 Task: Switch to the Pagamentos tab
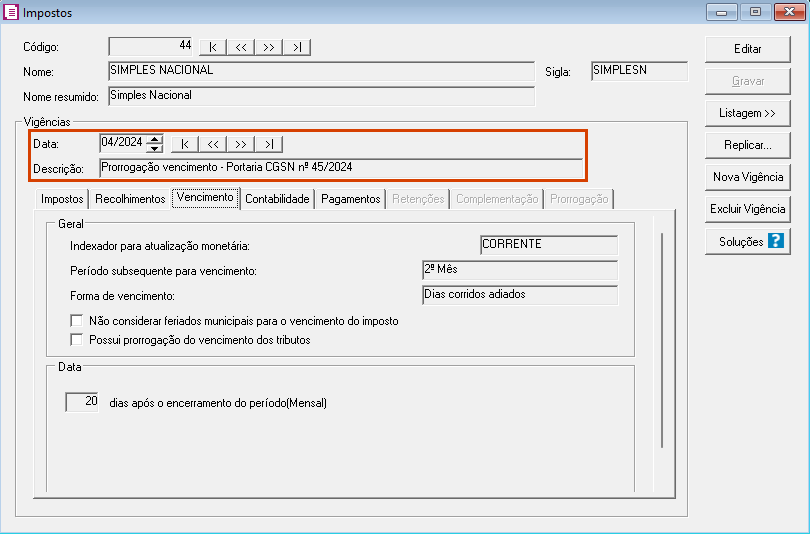click(351, 199)
